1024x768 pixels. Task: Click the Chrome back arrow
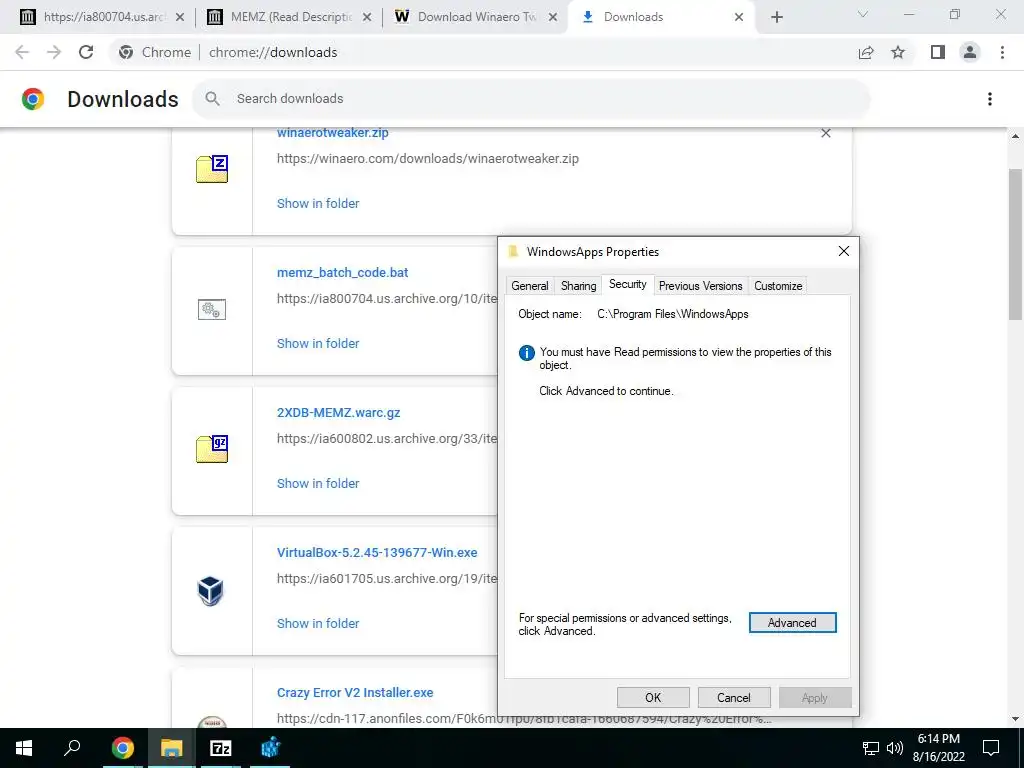(22, 52)
